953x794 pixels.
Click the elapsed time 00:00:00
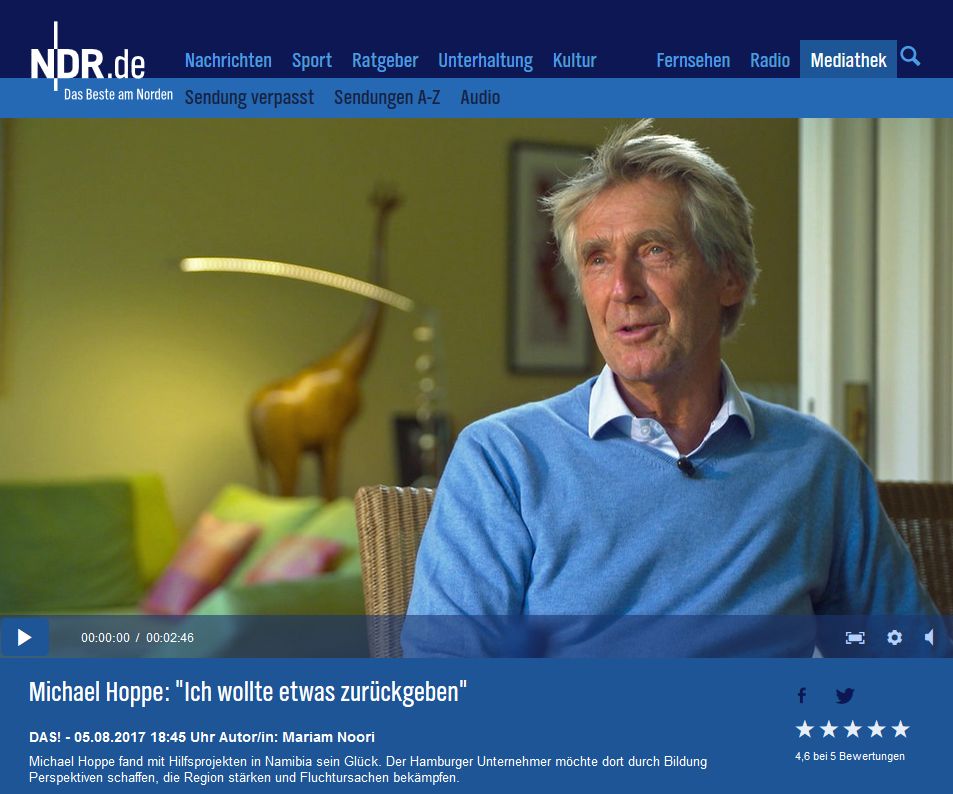105,638
